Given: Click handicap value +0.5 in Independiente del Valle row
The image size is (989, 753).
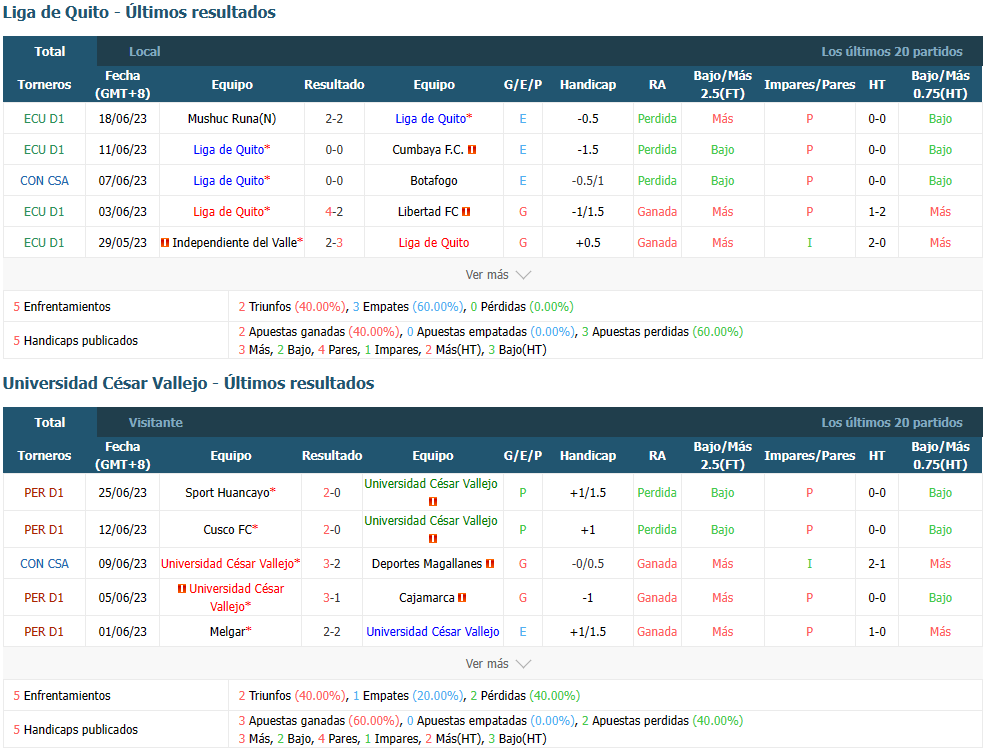Looking at the screenshot, I should (x=588, y=242).
